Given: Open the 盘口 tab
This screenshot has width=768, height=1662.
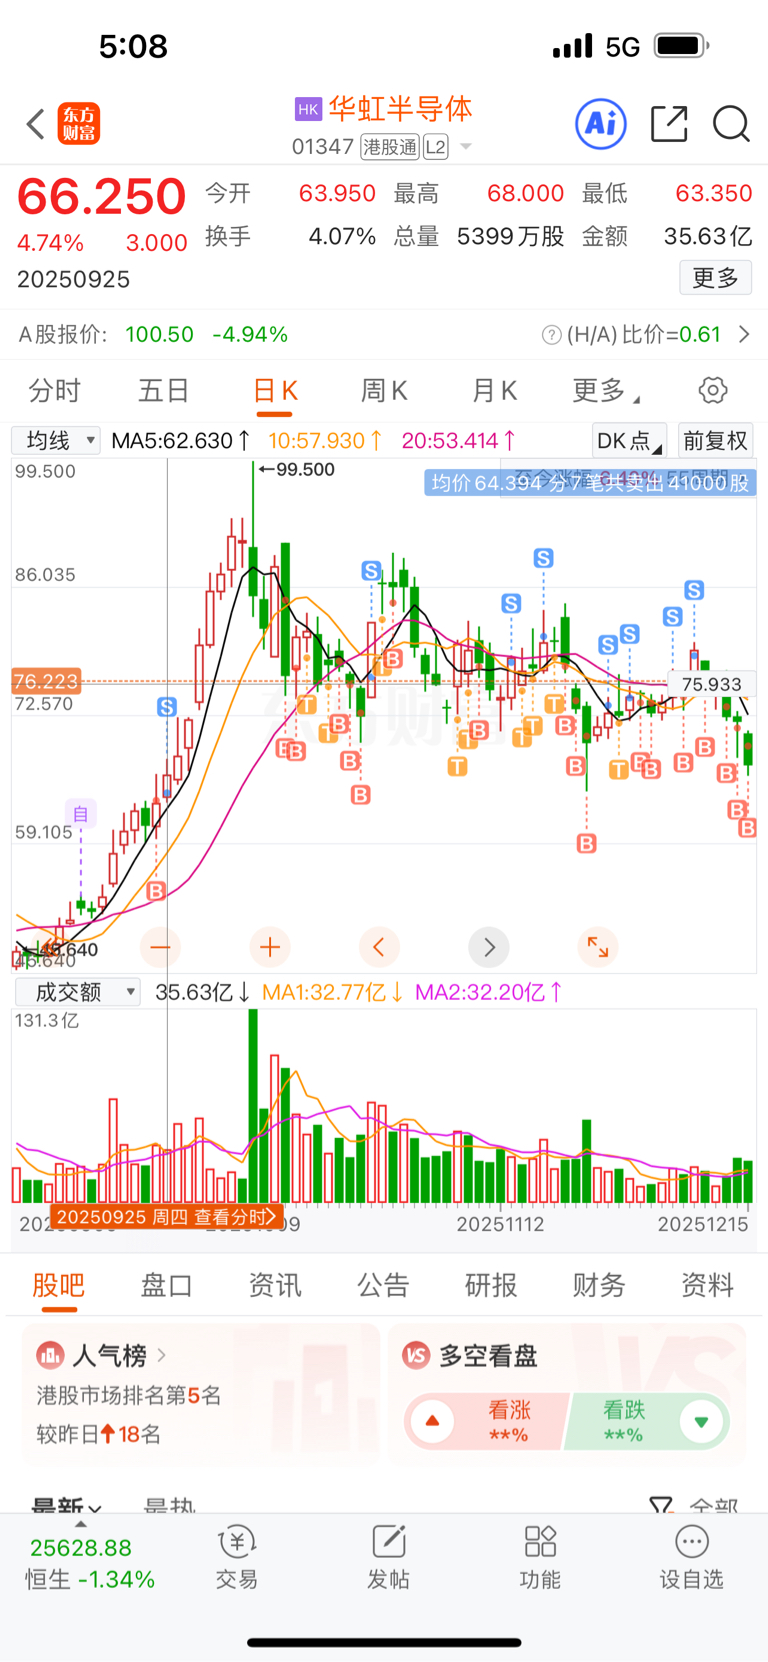Looking at the screenshot, I should click(x=166, y=1285).
